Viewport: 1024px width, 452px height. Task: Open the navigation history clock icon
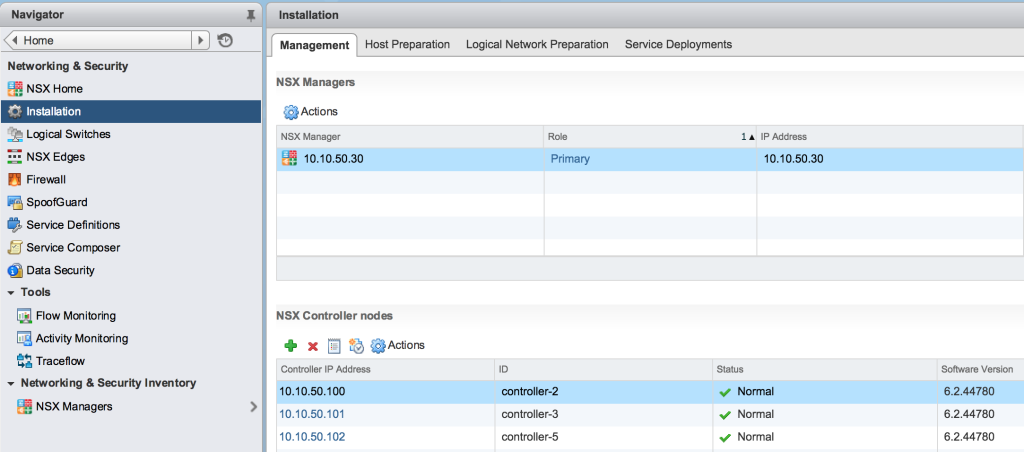click(225, 40)
